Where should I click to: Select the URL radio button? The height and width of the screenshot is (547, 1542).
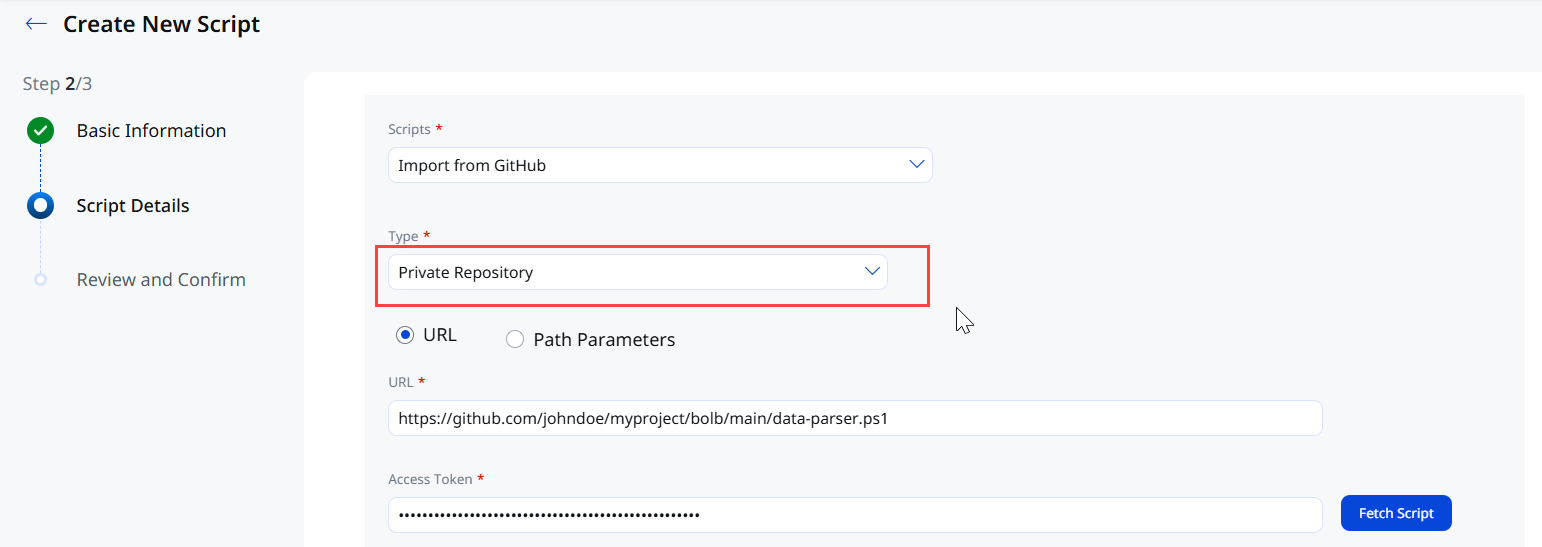point(405,336)
